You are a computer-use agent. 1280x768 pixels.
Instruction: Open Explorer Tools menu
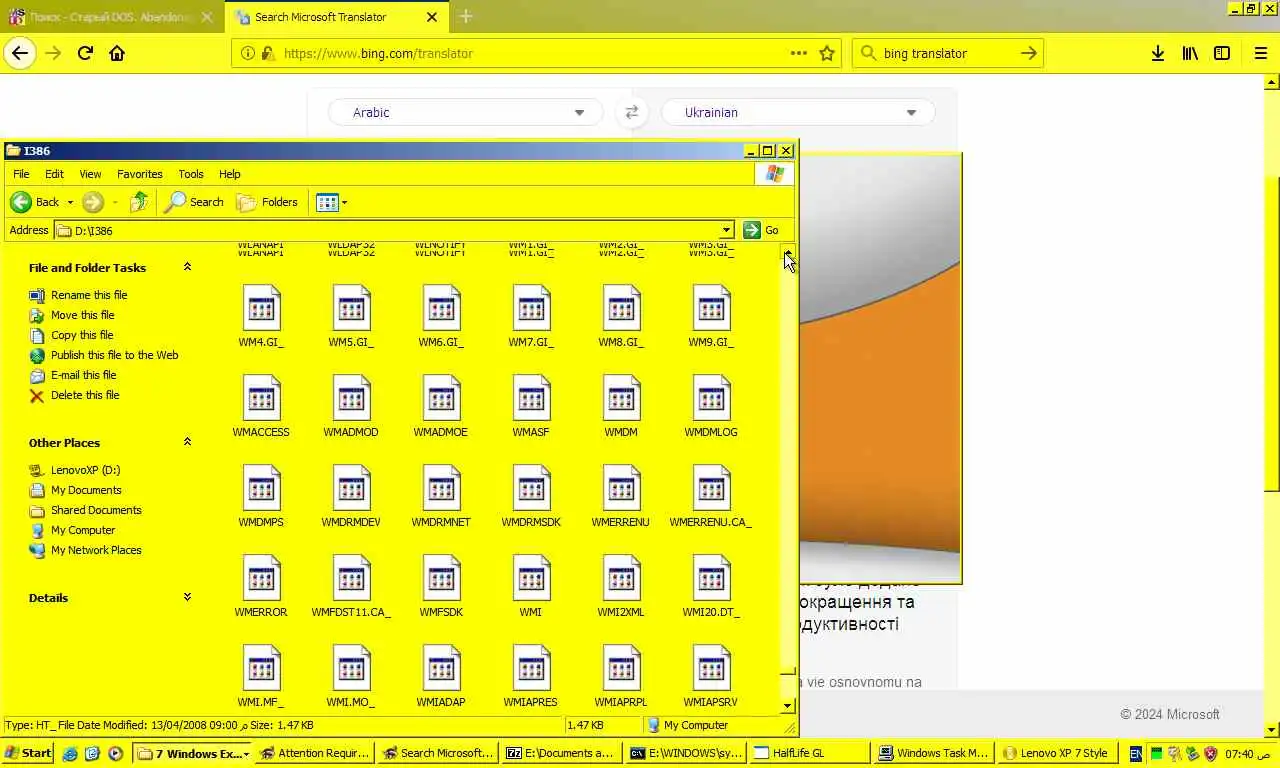(190, 174)
